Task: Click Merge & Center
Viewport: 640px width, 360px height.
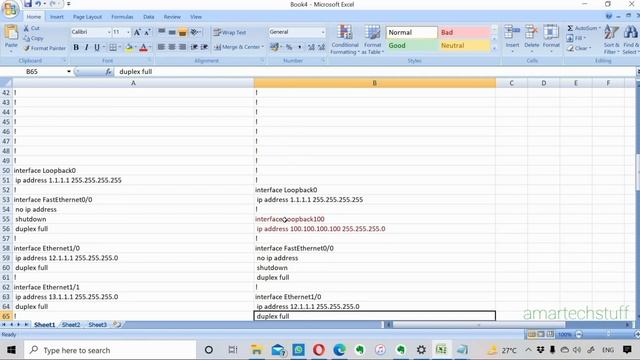Action: 239,47
